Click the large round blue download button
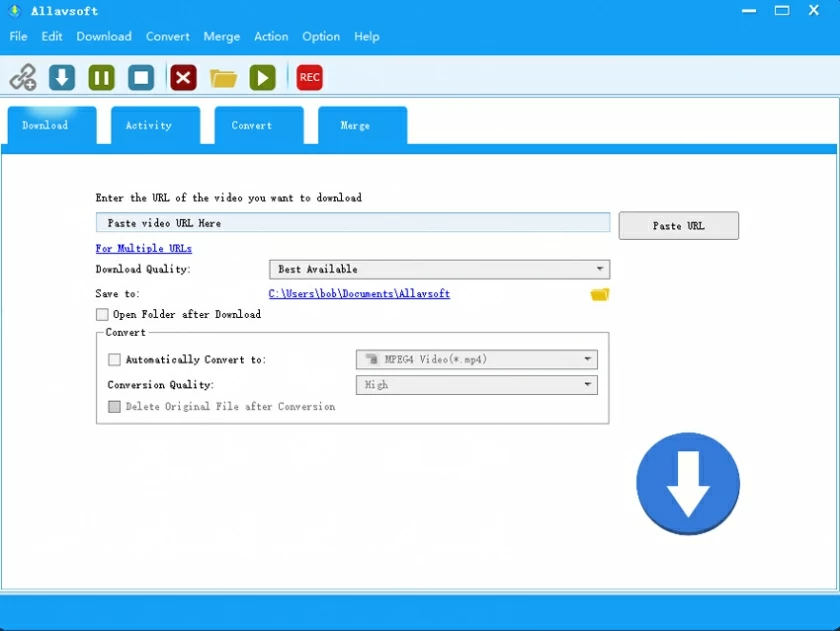This screenshot has height=631, width=840. pyautogui.click(x=688, y=484)
